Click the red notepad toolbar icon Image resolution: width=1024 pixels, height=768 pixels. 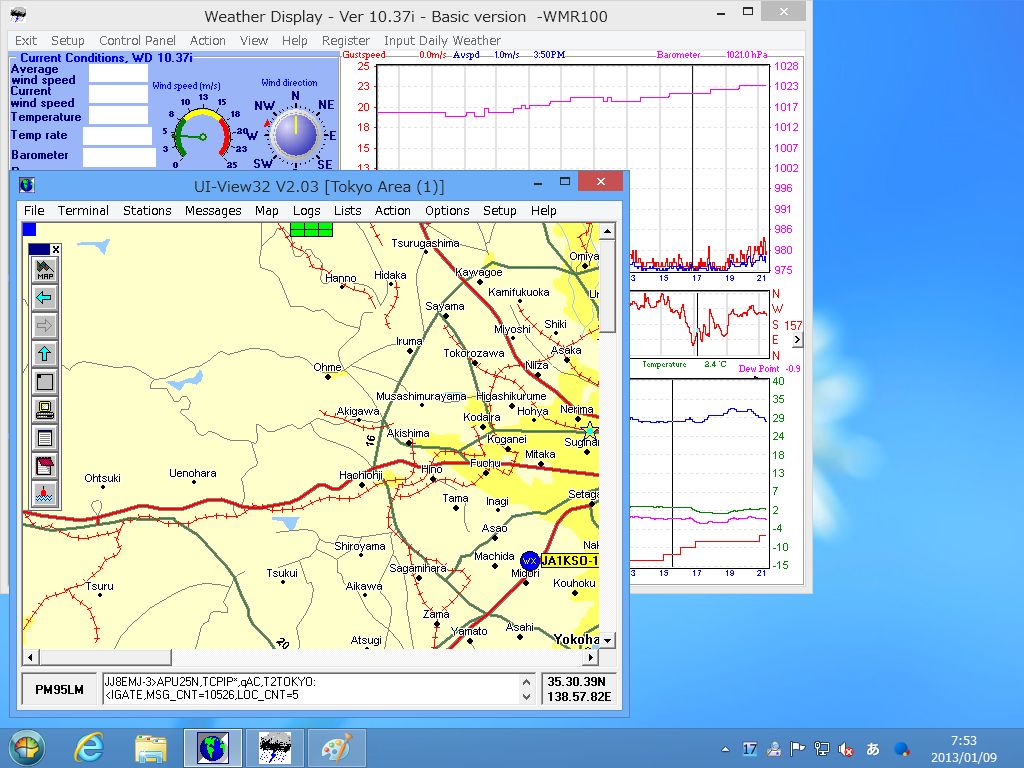click(x=45, y=465)
